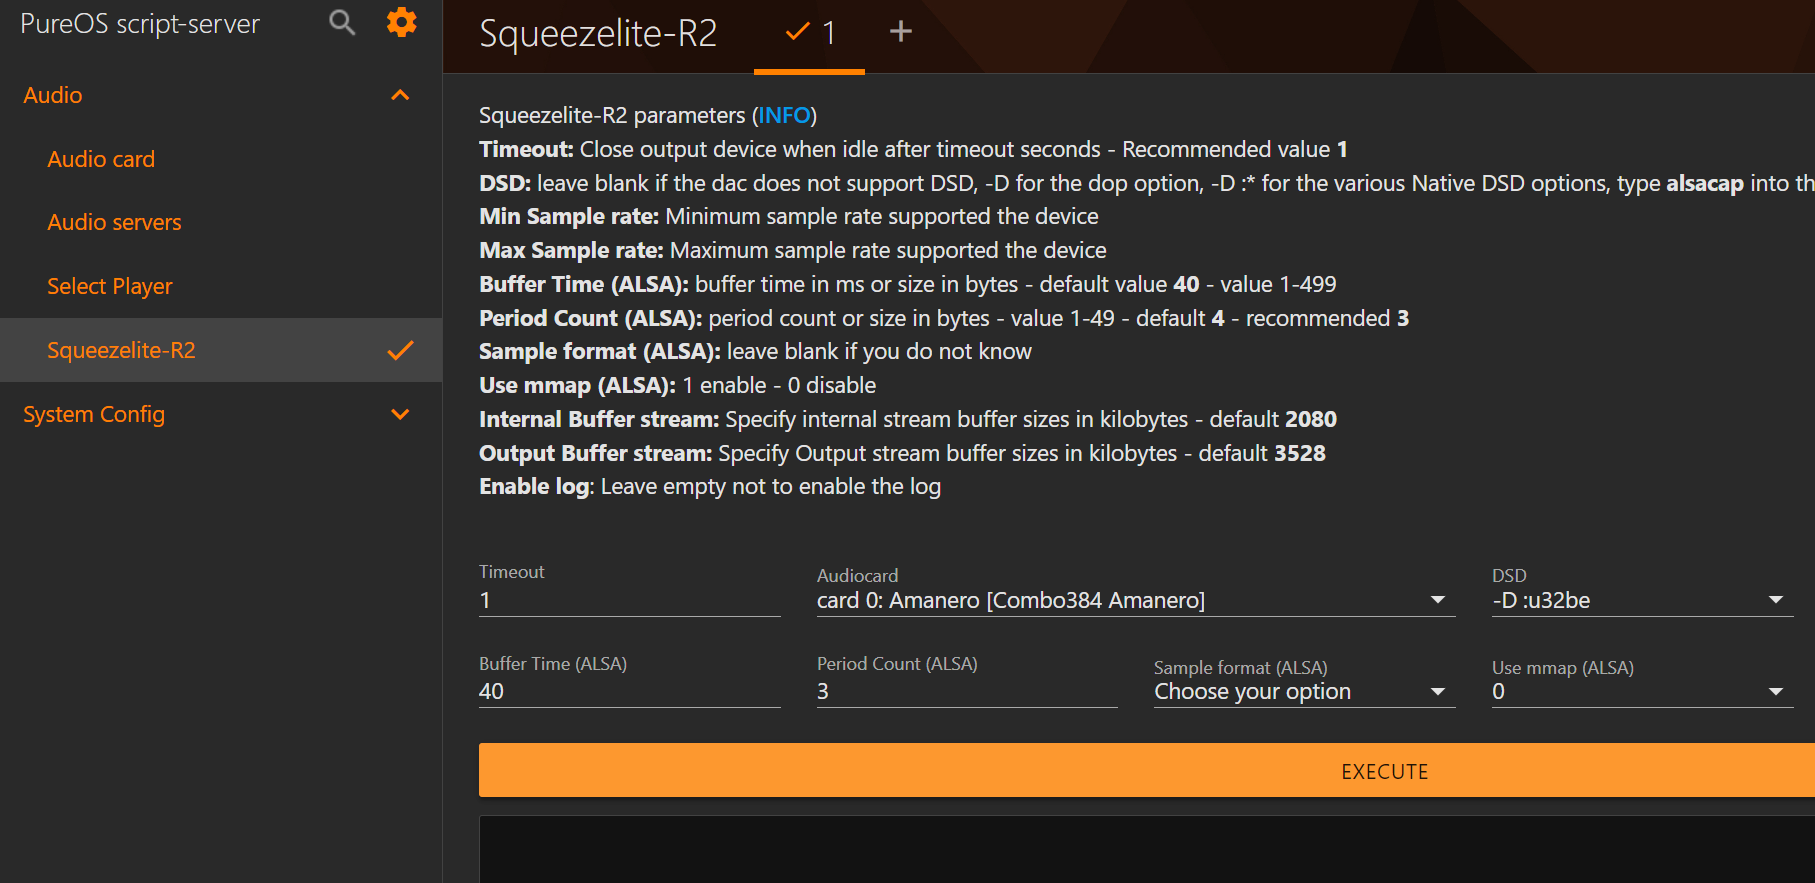Open Select Player menu item

click(x=110, y=286)
